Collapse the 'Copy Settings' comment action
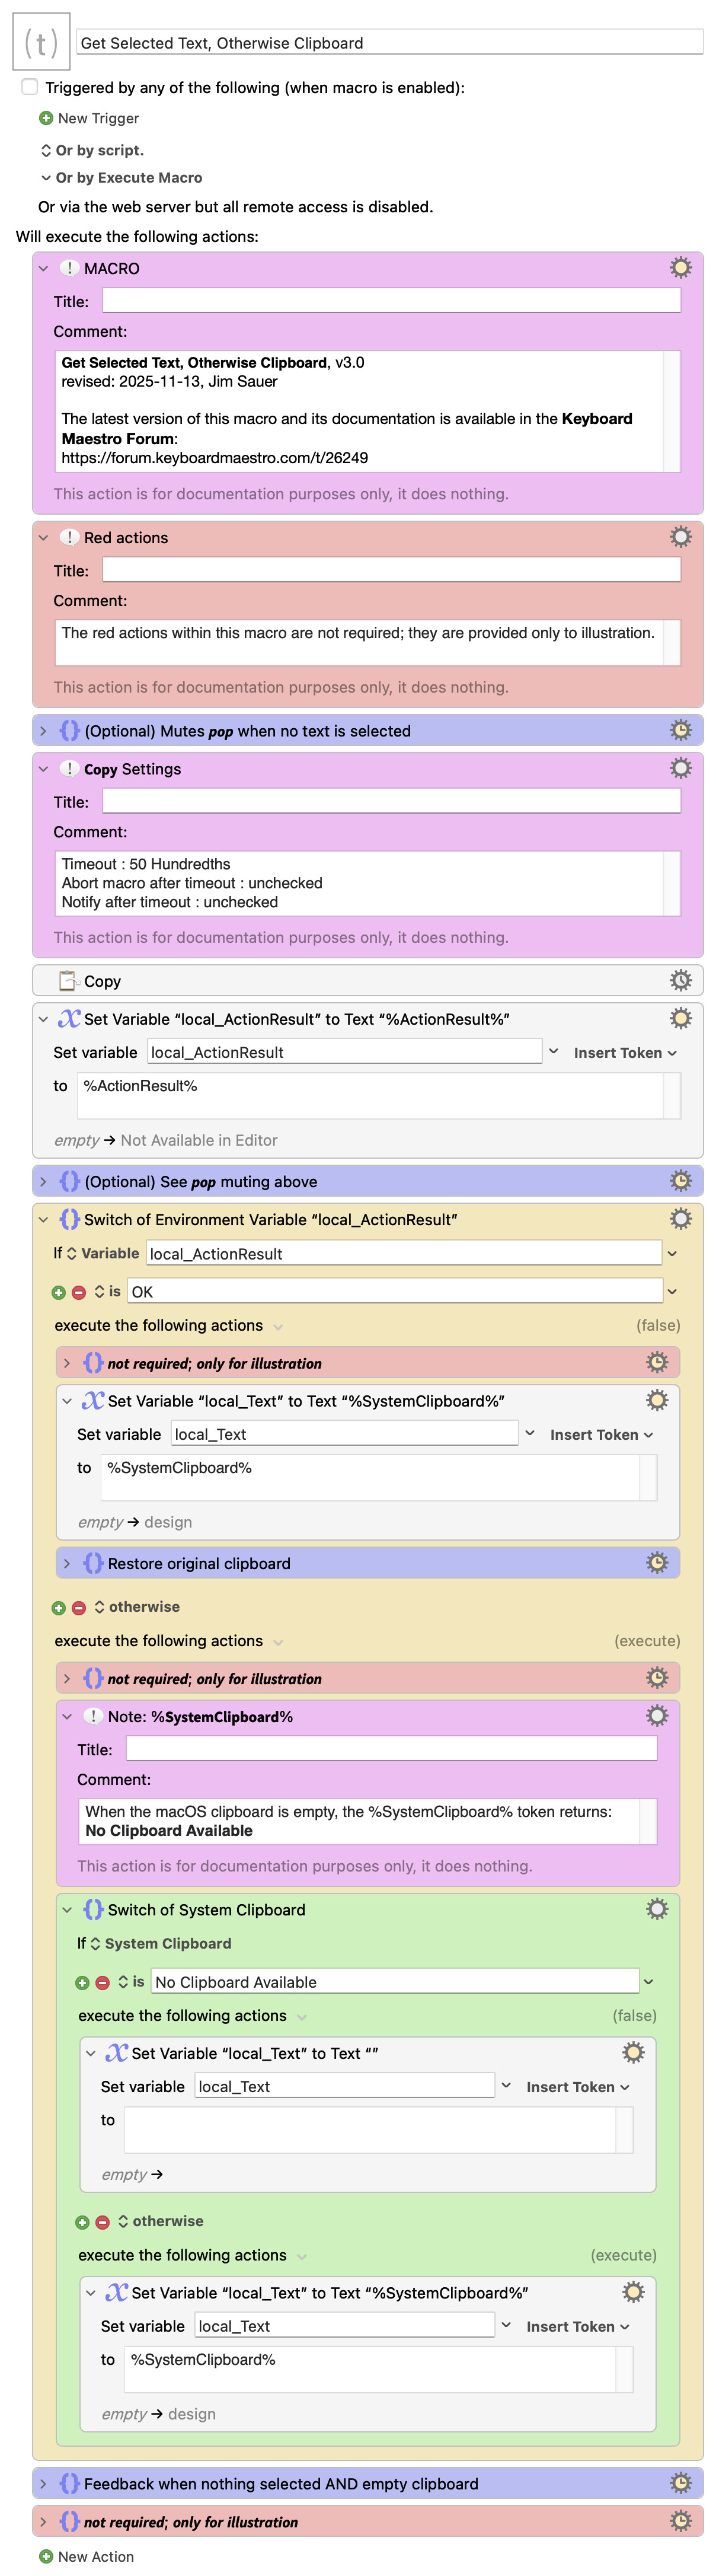716x2576 pixels. click(43, 769)
